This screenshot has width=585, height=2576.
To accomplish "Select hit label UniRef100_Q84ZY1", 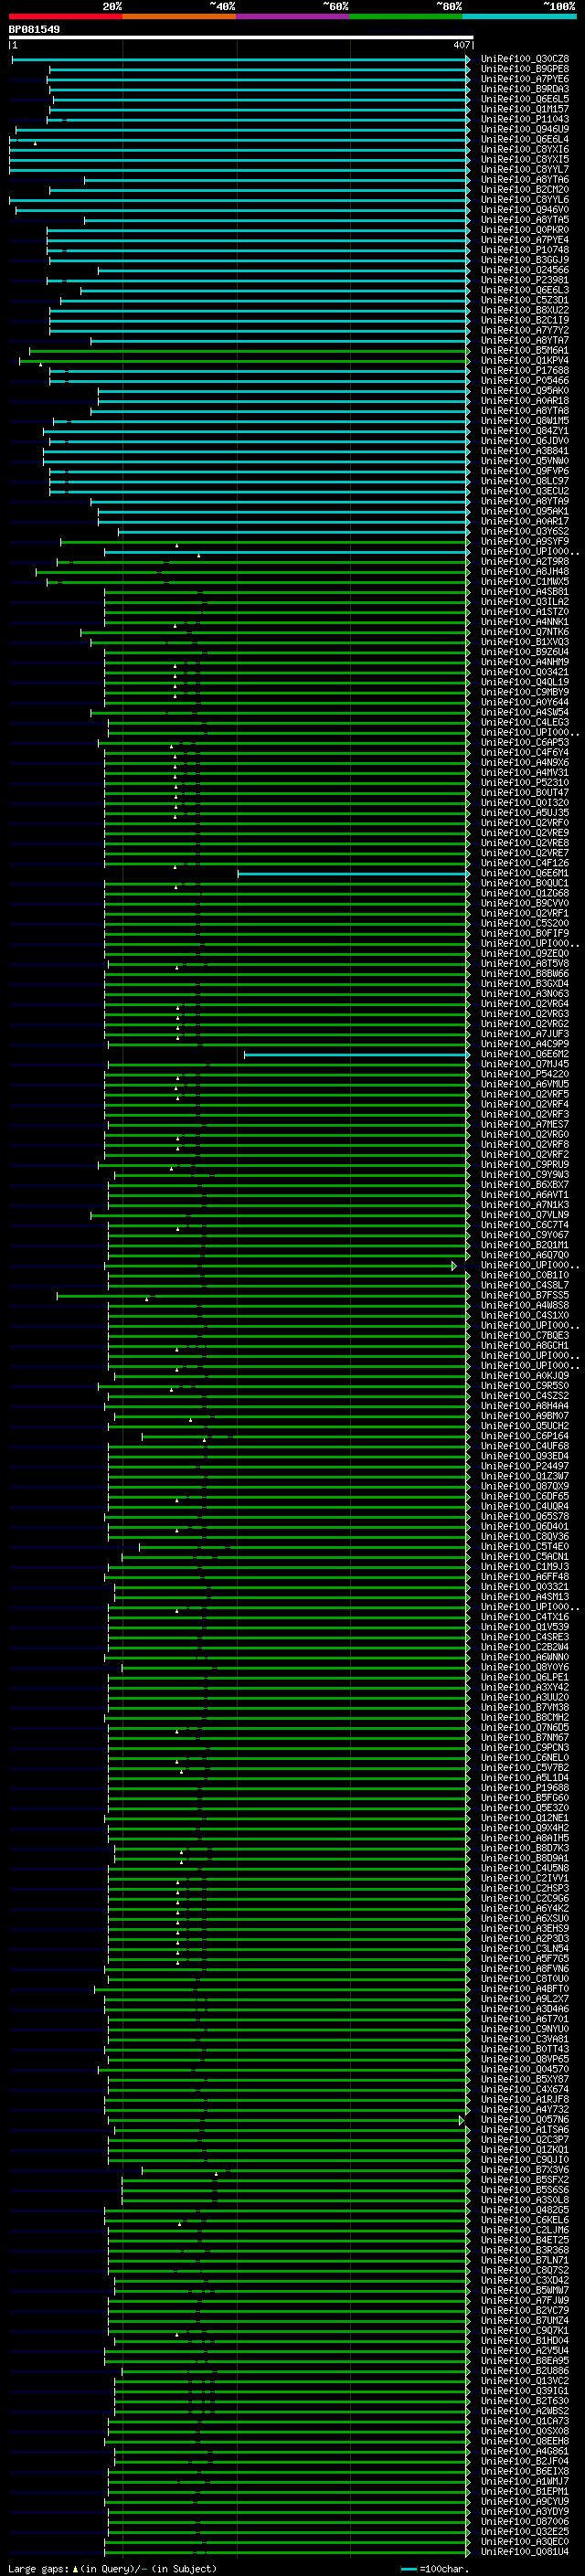I will (525, 430).
